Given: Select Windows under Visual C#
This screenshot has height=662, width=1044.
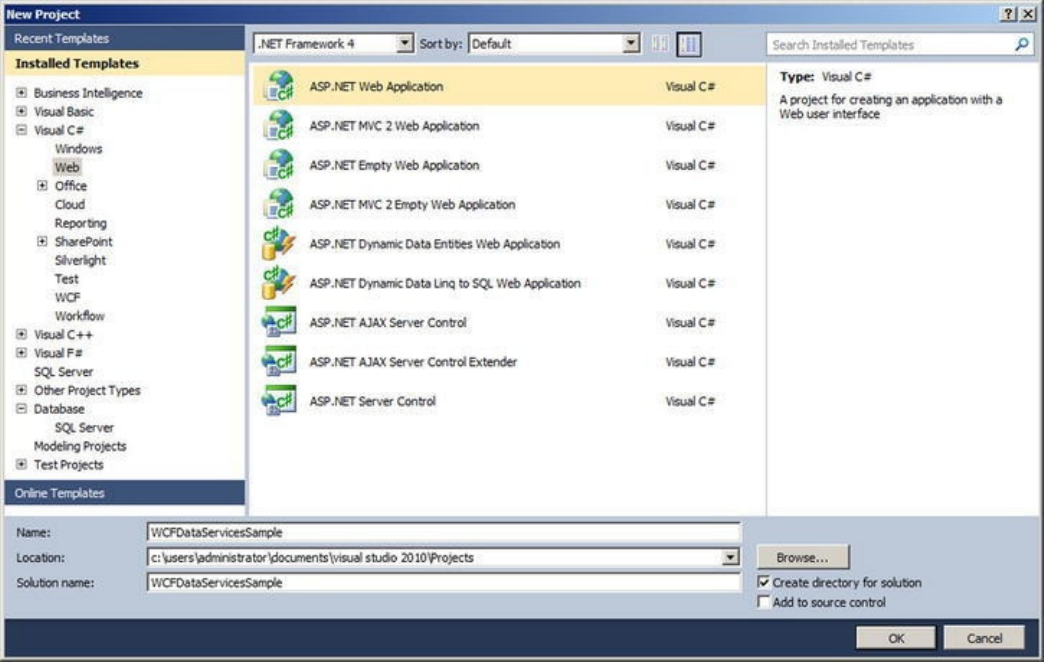Looking at the screenshot, I should [79, 149].
